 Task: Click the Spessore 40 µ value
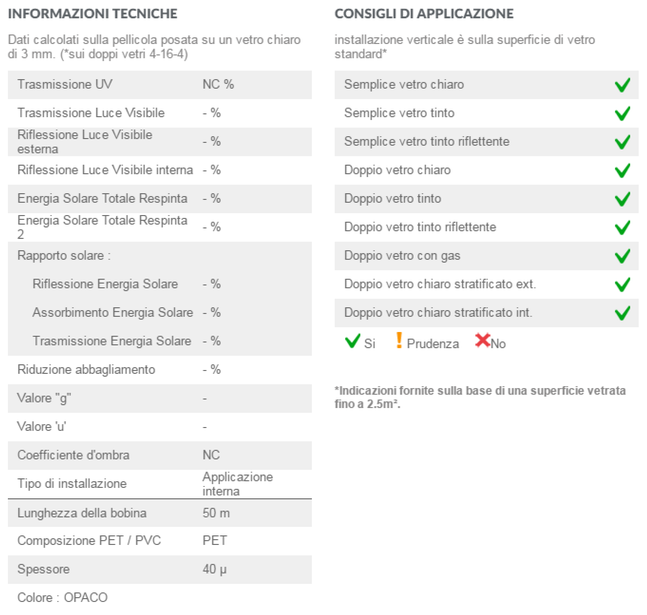tap(214, 570)
